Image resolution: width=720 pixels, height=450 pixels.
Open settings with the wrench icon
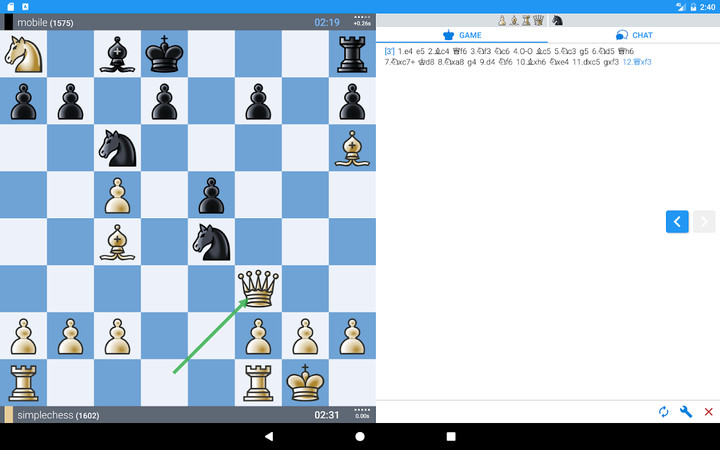point(686,411)
